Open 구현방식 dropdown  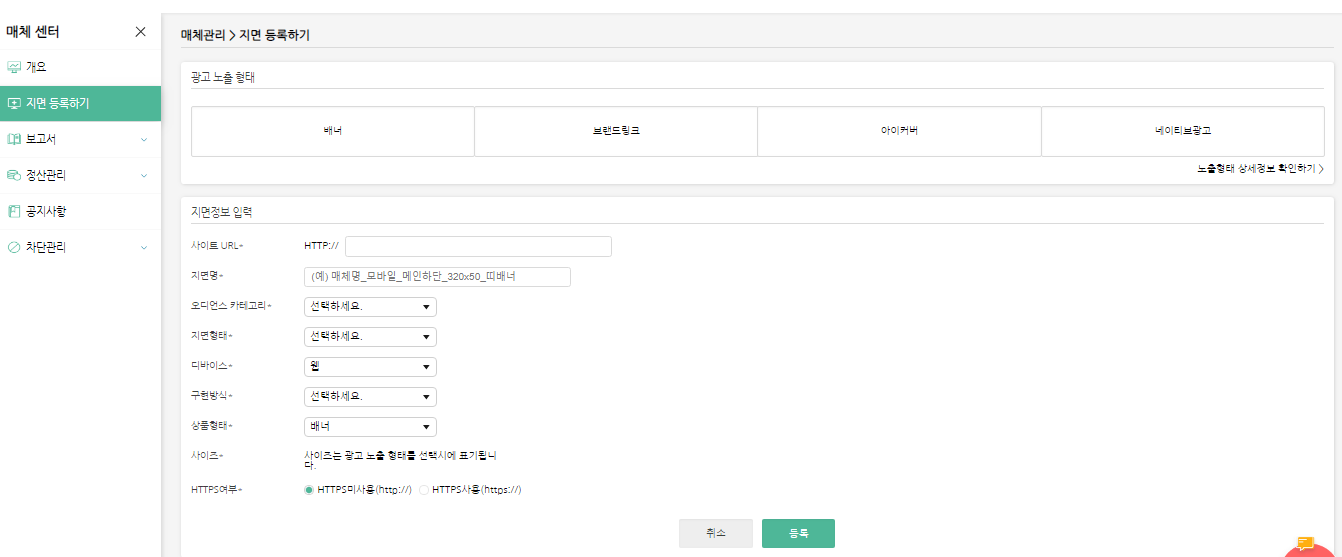(370, 397)
